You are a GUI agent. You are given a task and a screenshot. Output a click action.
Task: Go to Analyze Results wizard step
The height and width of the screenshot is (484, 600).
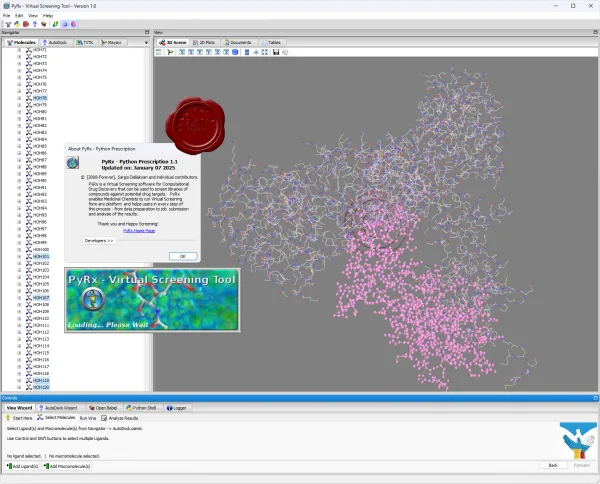coord(120,418)
